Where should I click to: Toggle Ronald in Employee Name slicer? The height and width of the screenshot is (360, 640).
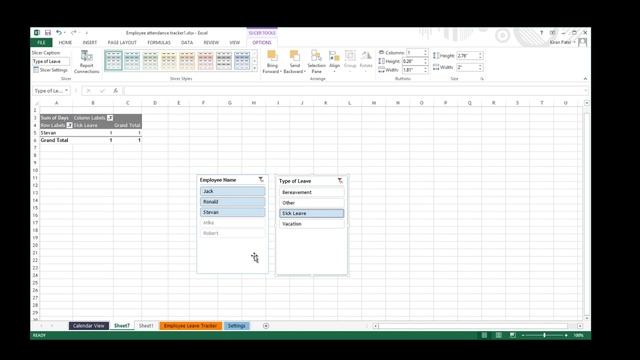232,202
